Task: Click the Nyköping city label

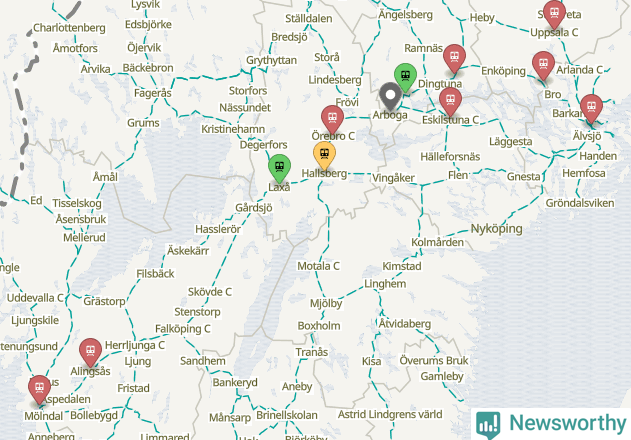Action: [497, 229]
